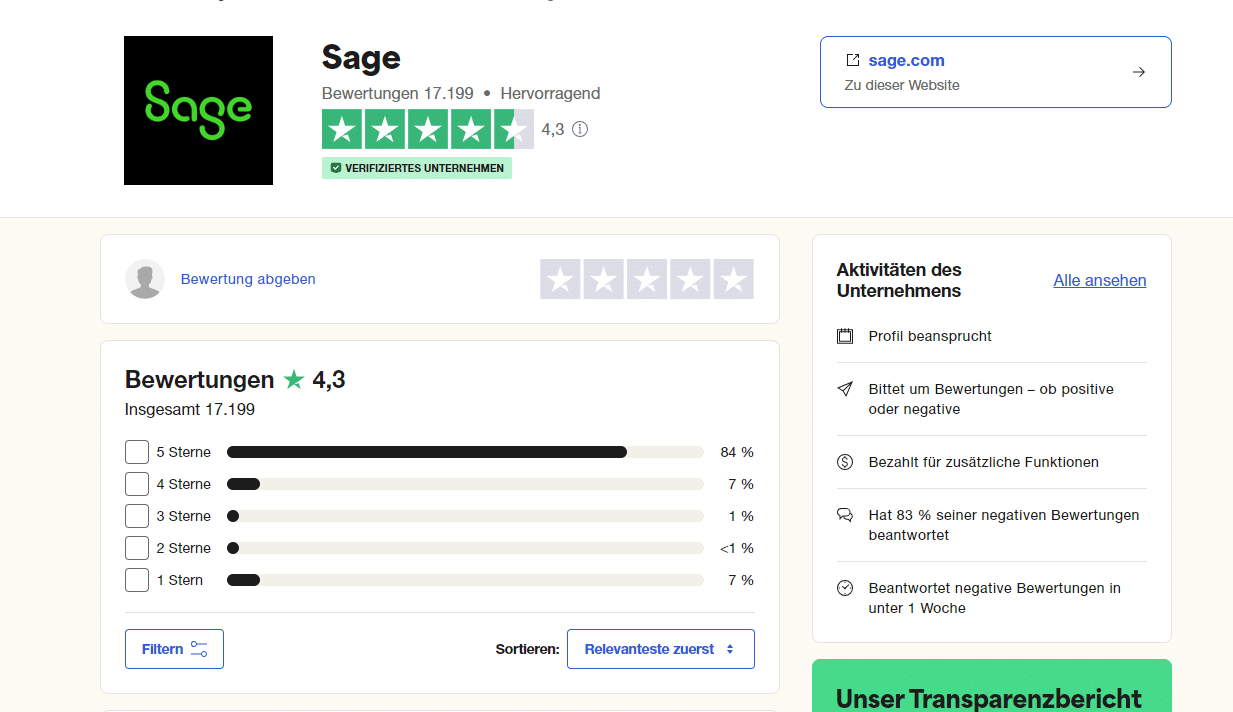Open the Alle ansehen link
Image resolution: width=1233 pixels, height=712 pixels.
click(1099, 280)
